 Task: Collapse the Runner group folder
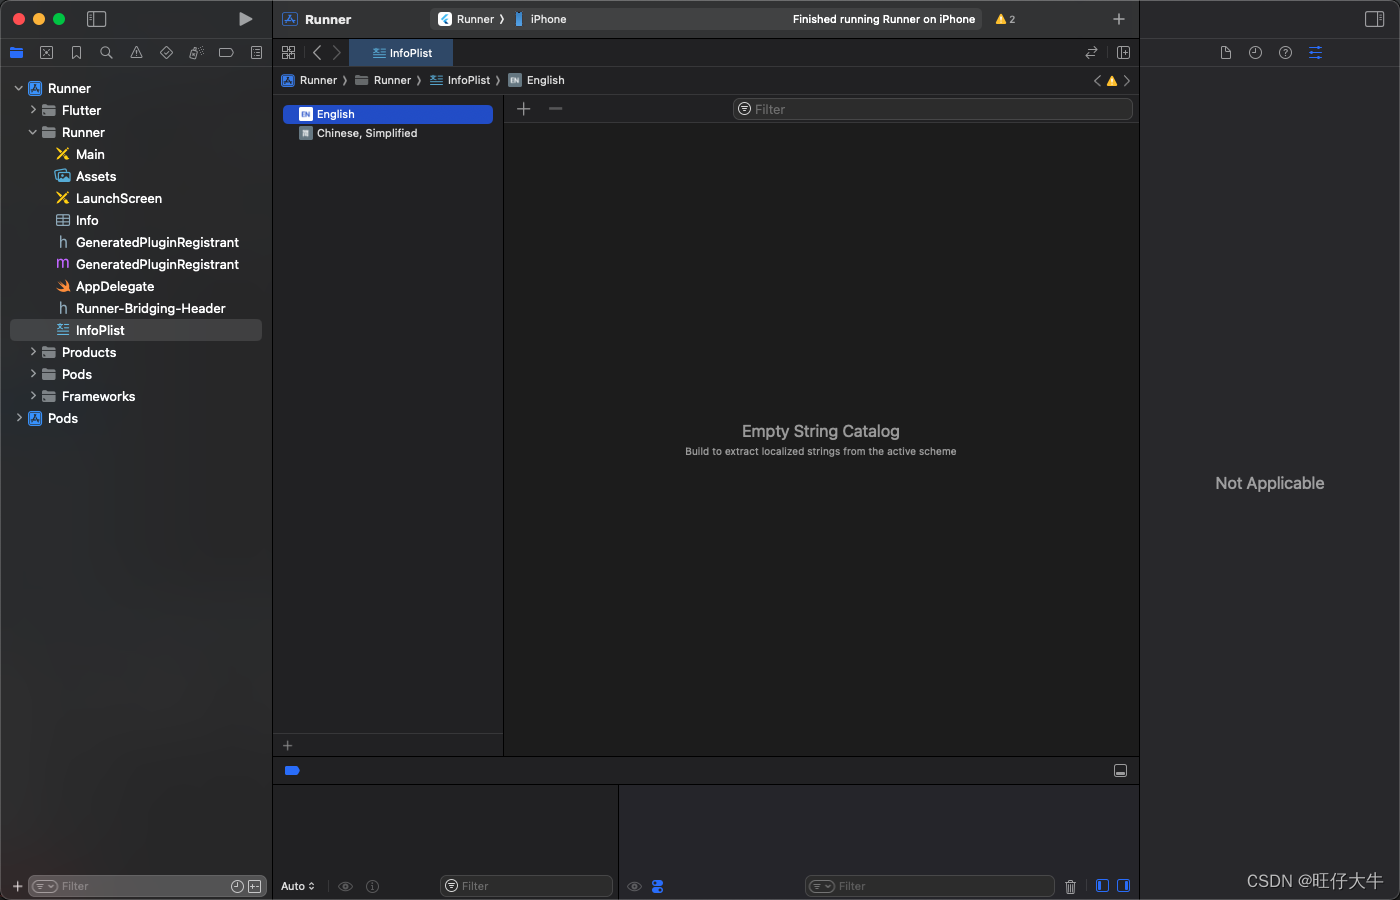coord(33,132)
